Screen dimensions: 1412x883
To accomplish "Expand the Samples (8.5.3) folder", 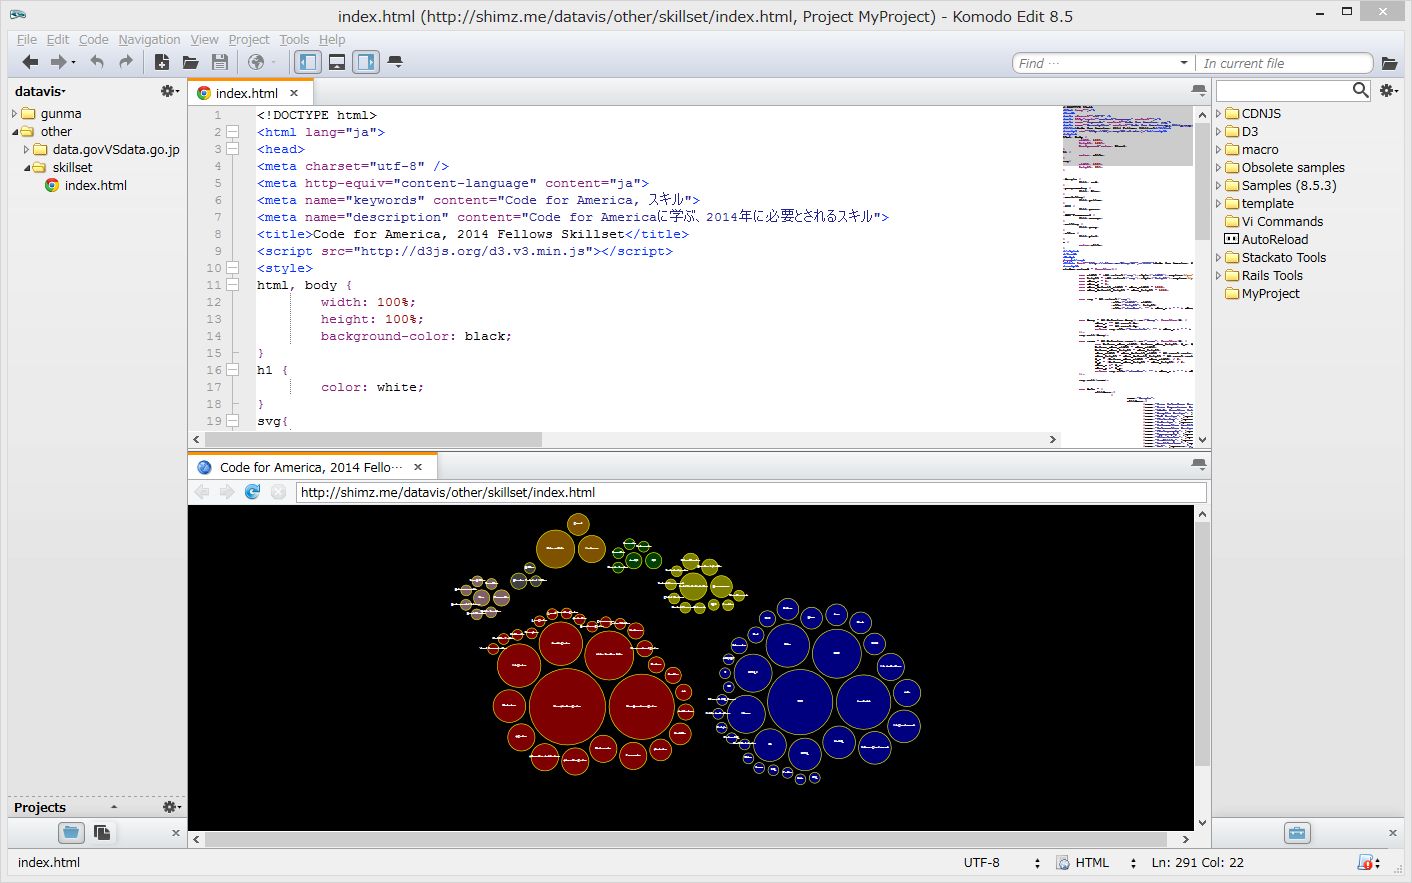I will [1219, 186].
